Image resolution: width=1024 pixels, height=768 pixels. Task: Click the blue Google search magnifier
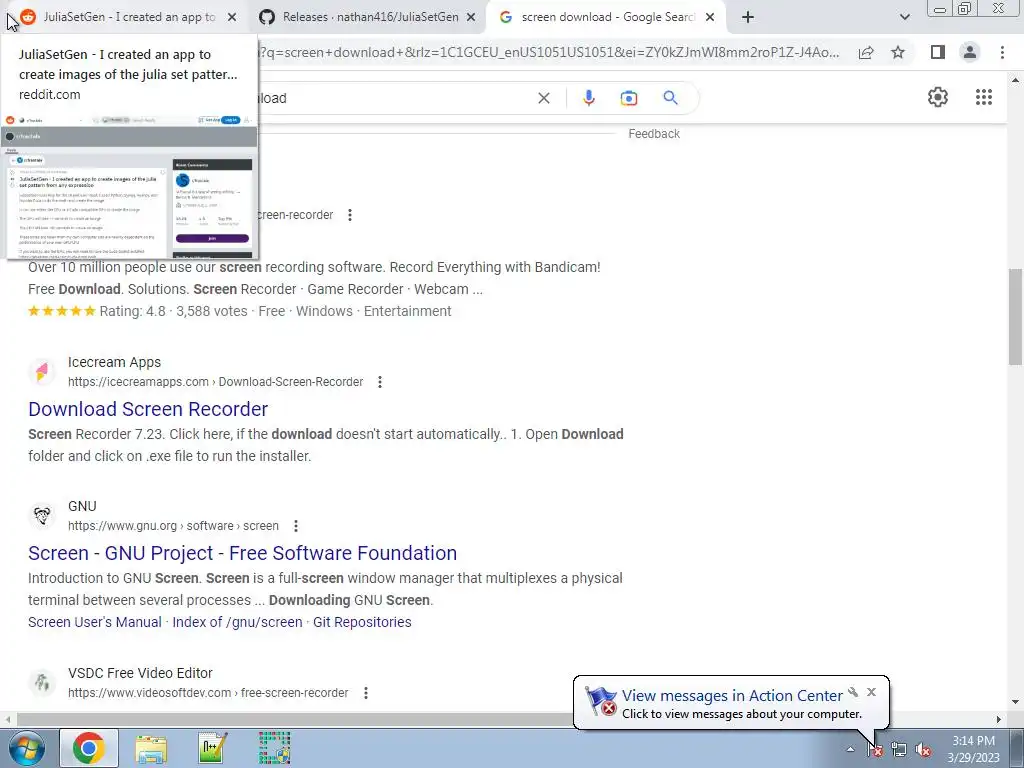(670, 98)
